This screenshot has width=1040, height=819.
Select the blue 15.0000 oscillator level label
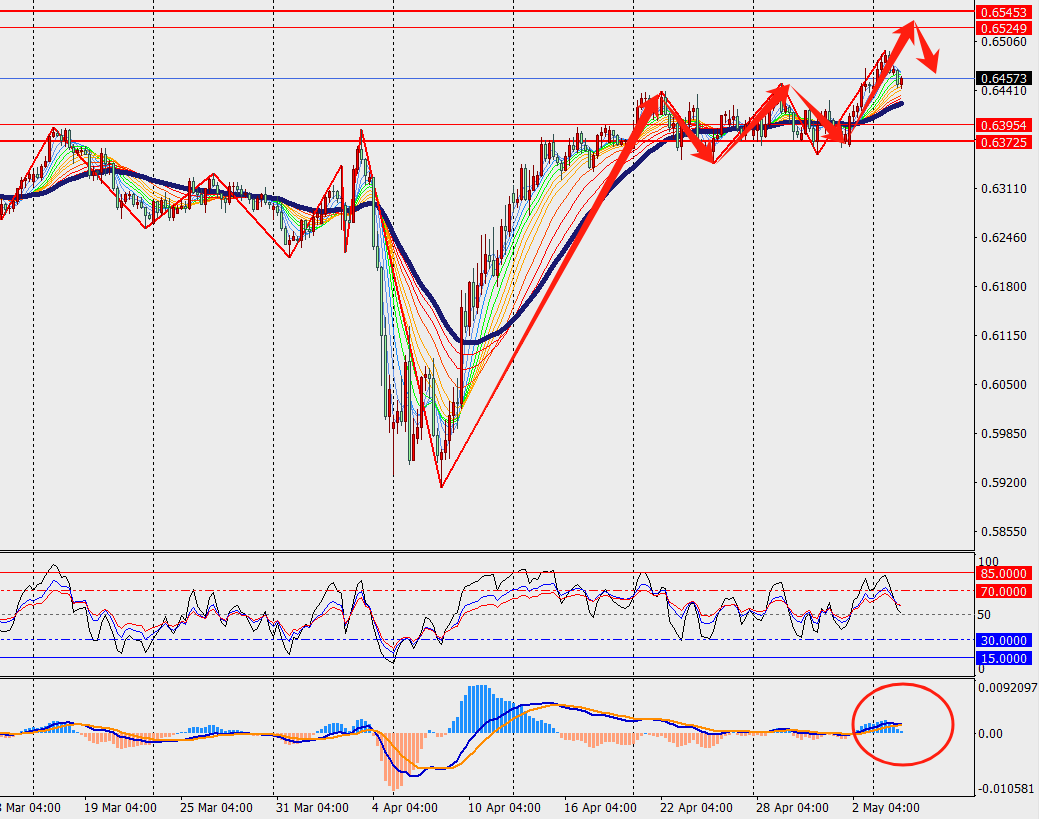tap(1004, 659)
